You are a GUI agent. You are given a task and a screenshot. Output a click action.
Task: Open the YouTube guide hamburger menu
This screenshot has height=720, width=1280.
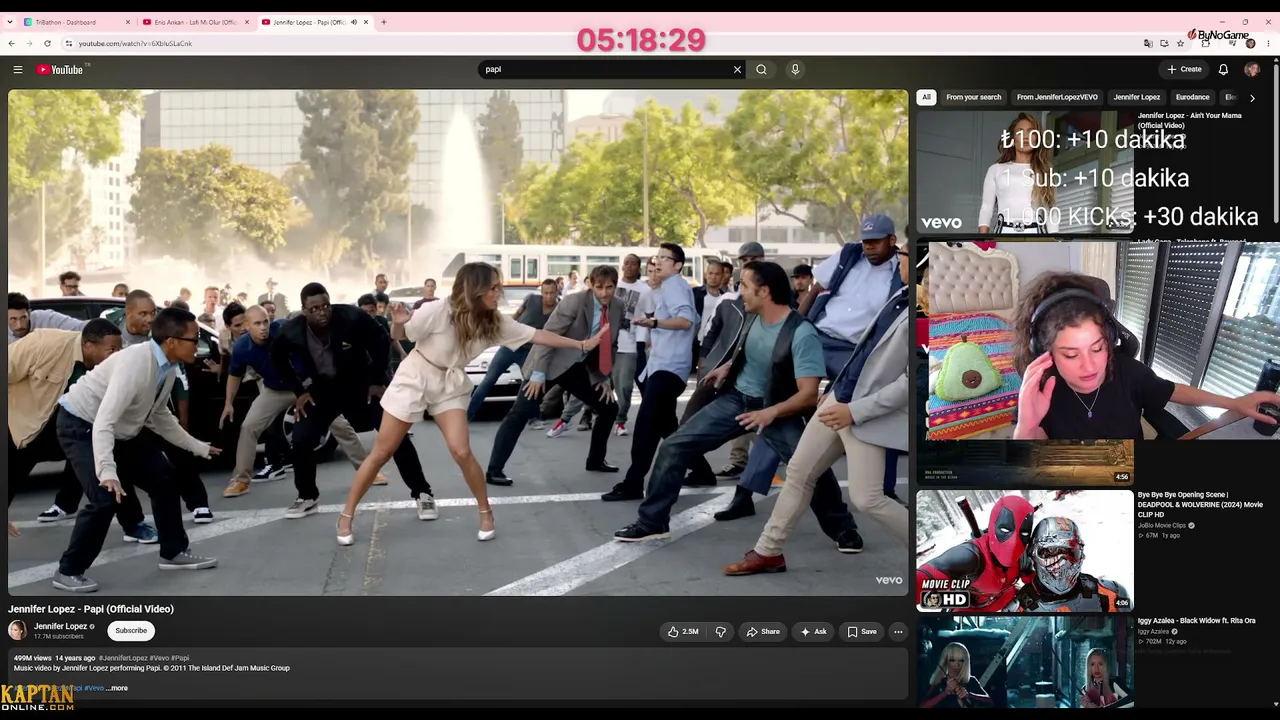click(x=18, y=69)
